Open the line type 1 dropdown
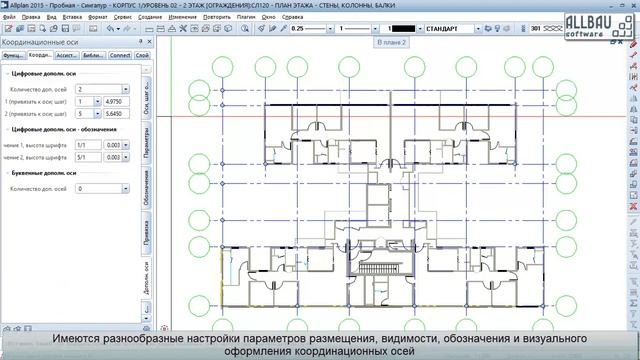640x360 pixels. [375, 29]
